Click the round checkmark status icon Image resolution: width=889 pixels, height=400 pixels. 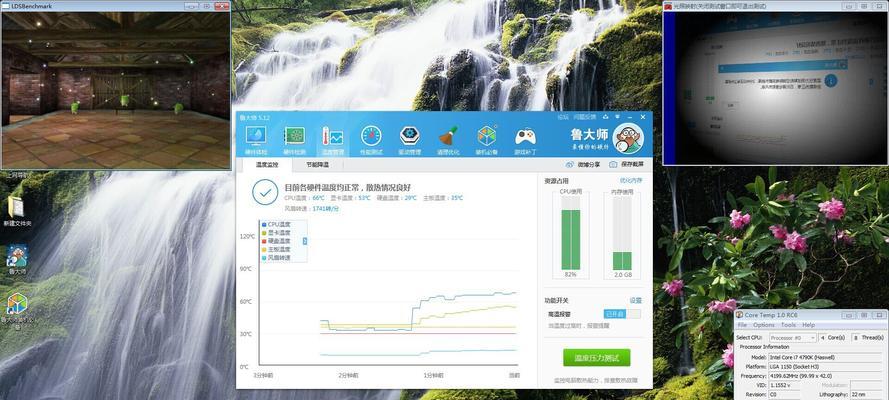coord(265,193)
